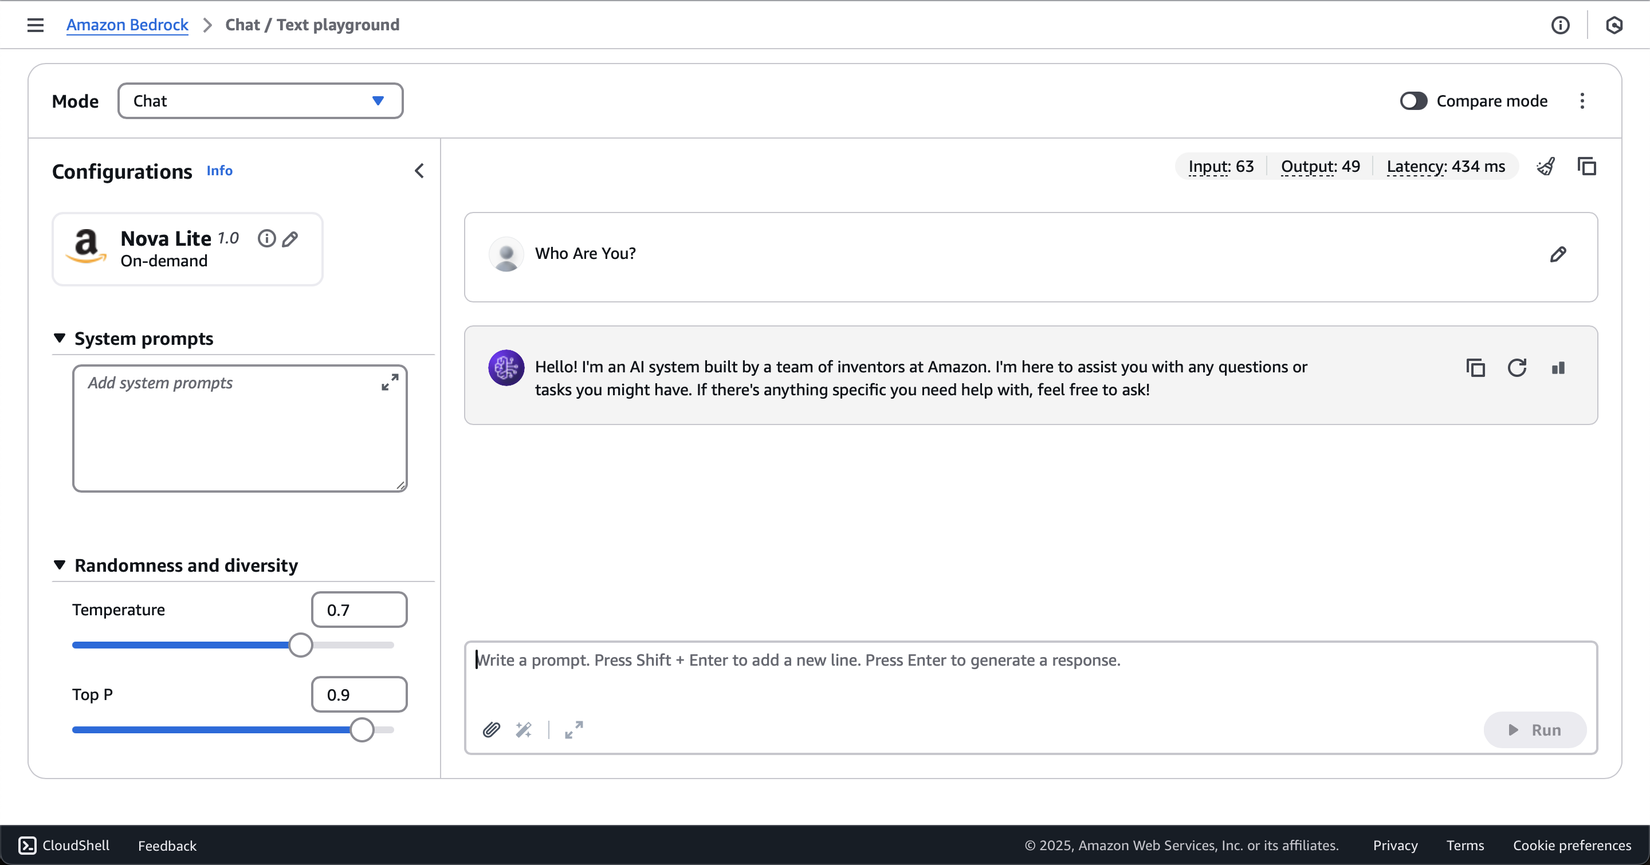Viewport: 1650px width, 865px height.
Task: Click the Chat / Text playground breadcrumb text
Action: (312, 25)
